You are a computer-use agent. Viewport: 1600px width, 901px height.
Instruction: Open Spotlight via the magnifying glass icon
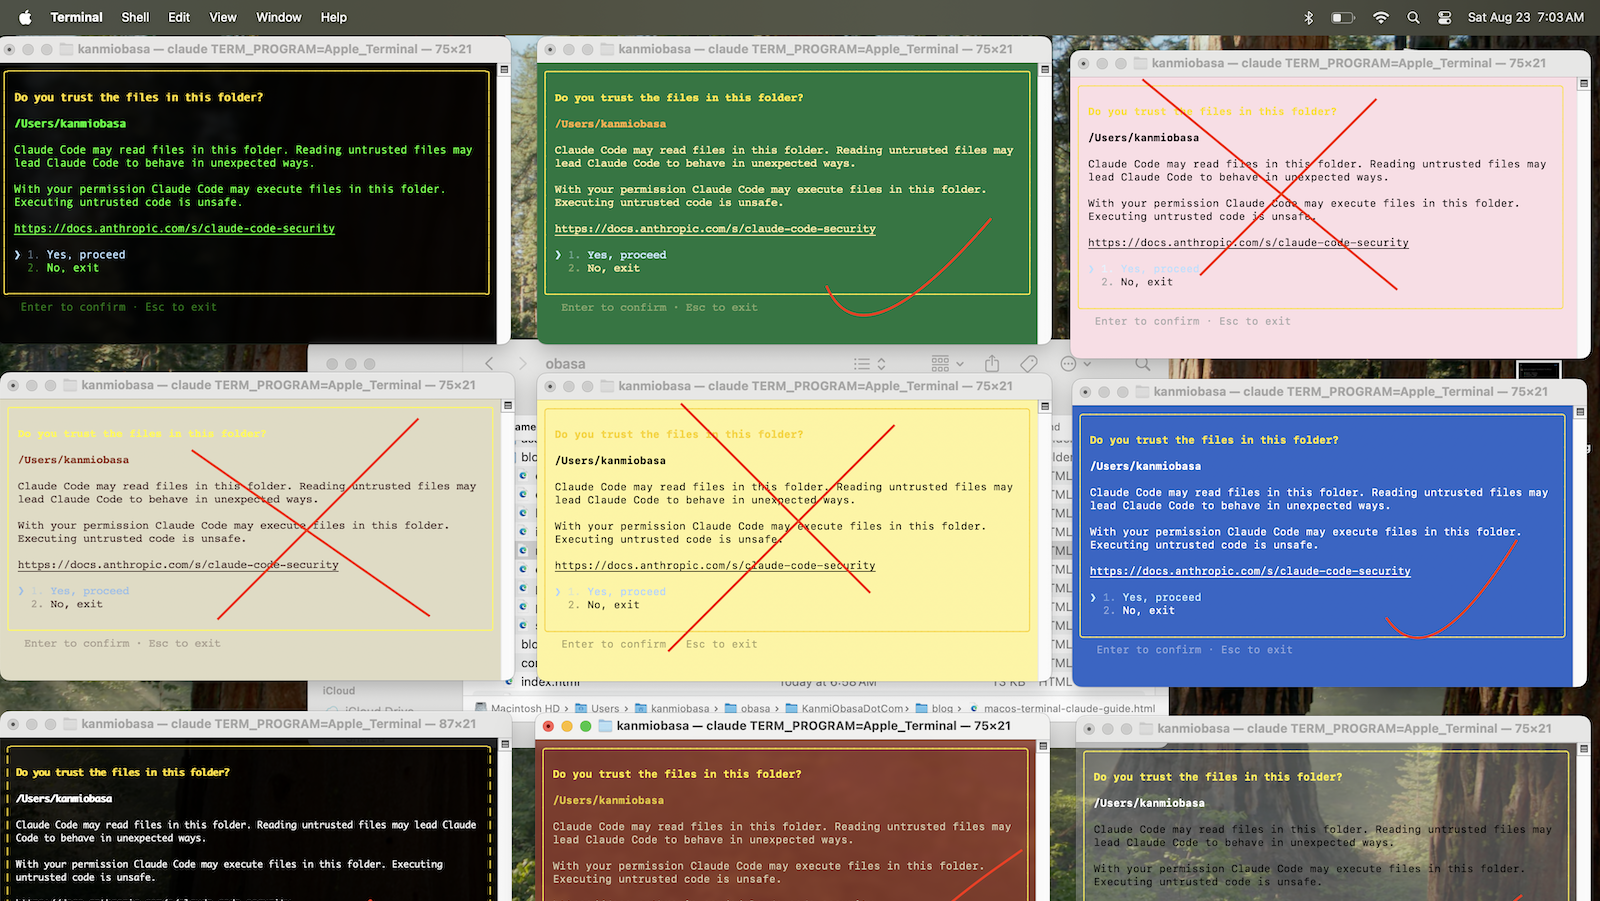1413,16
